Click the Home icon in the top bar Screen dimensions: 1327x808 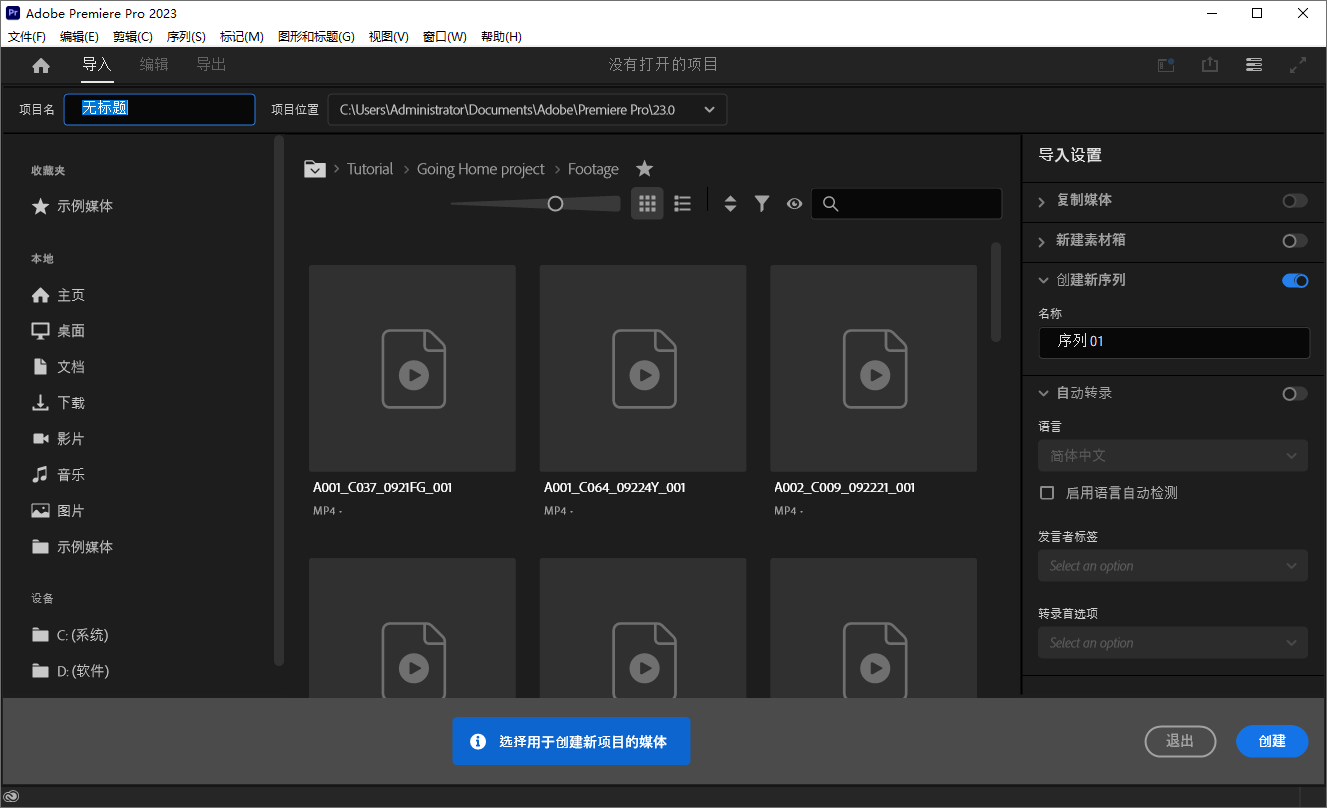pyautogui.click(x=40, y=64)
